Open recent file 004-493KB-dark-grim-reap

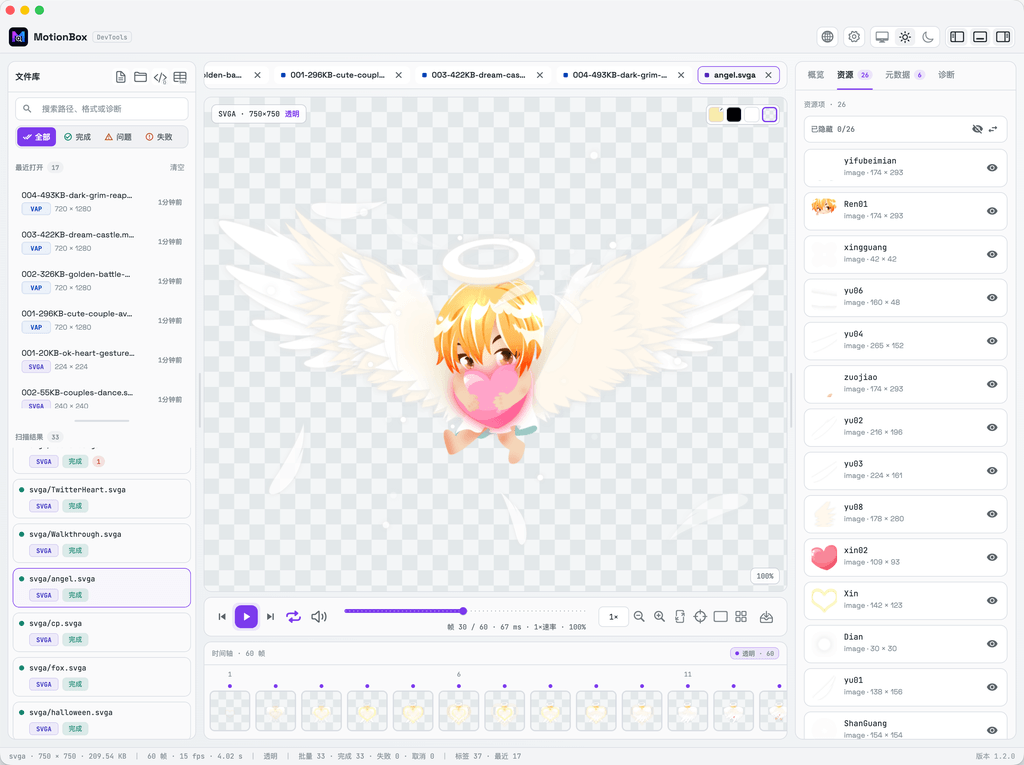click(102, 202)
